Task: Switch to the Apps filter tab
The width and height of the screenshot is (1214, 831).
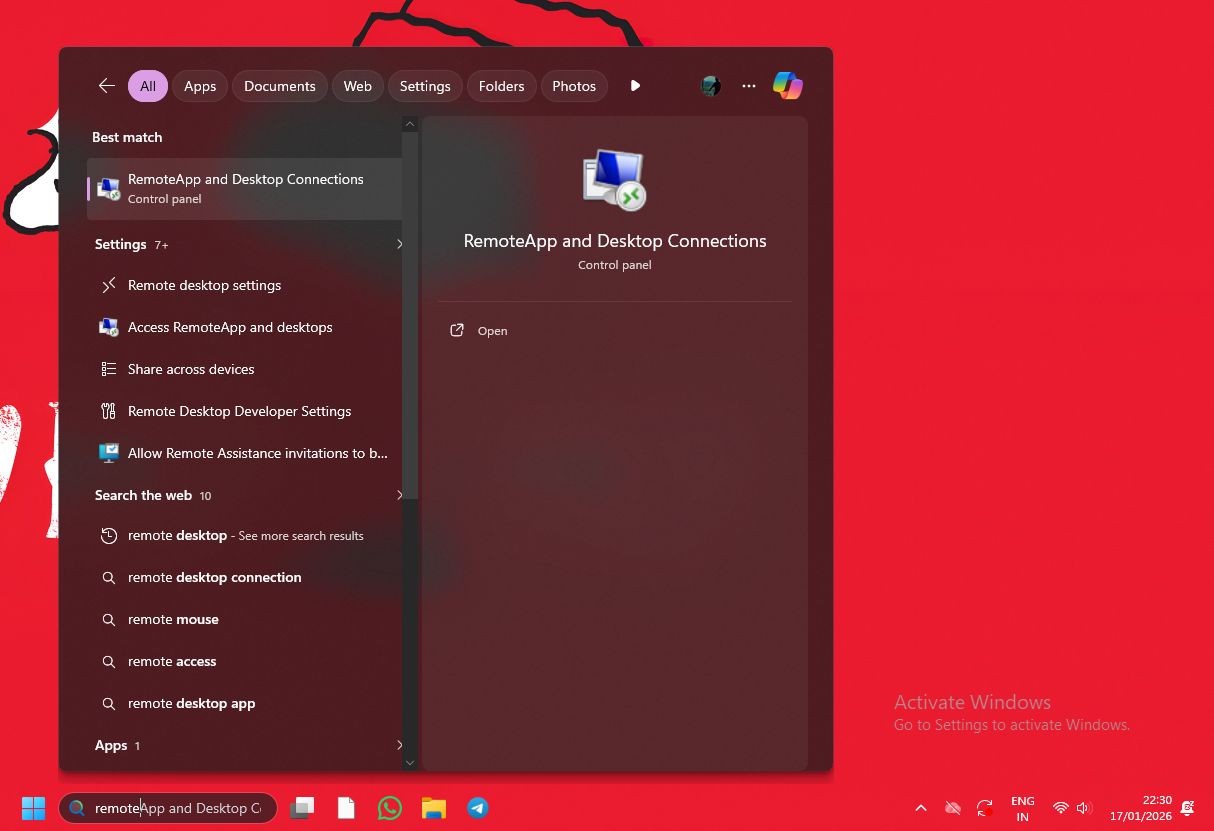Action: click(200, 86)
